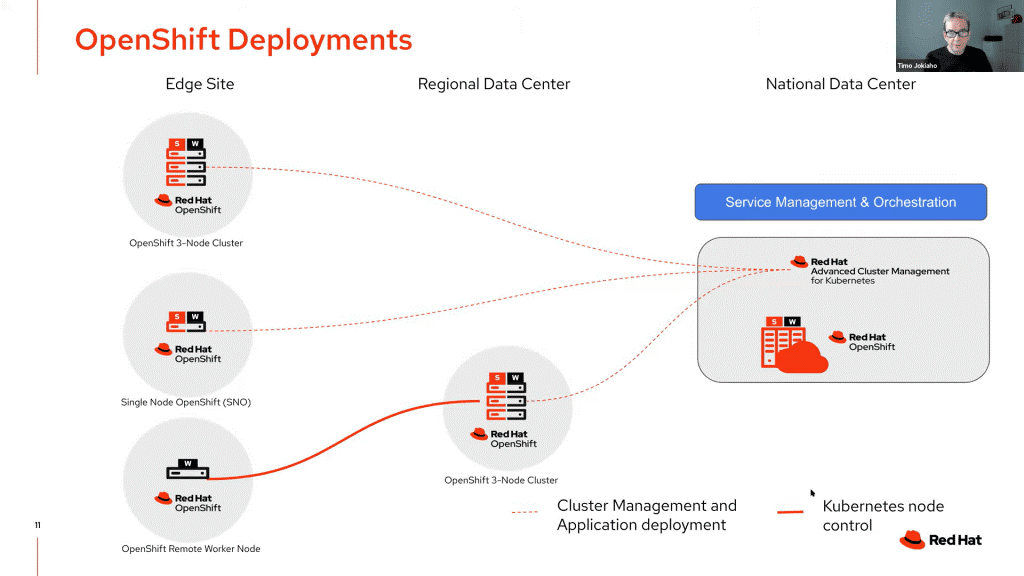Click the Remote Worker Node black server icon
Viewport: 1024px width, 576px height.
click(186, 468)
